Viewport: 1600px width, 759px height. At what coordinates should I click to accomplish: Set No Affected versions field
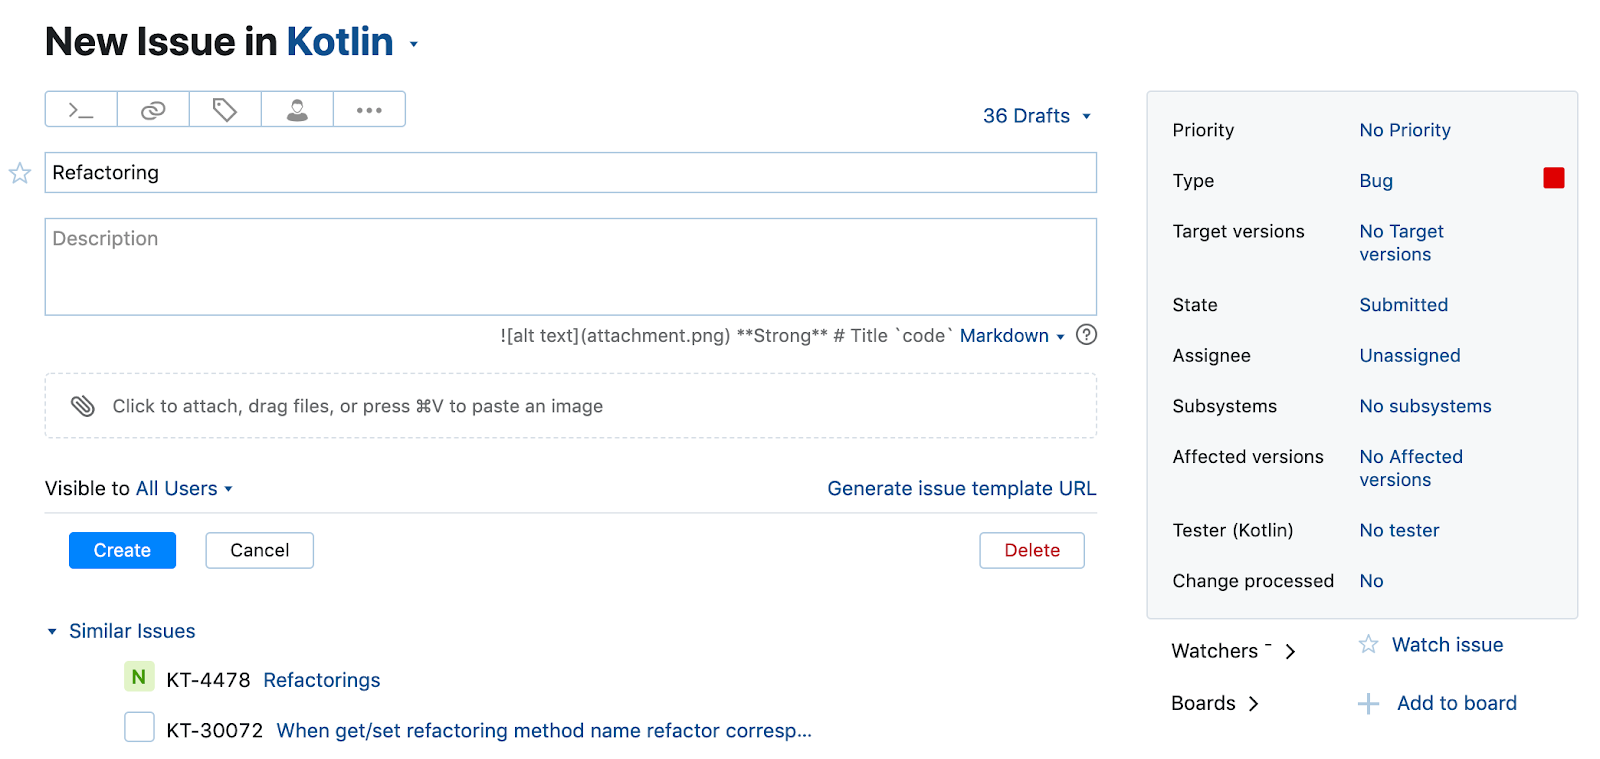click(1410, 468)
